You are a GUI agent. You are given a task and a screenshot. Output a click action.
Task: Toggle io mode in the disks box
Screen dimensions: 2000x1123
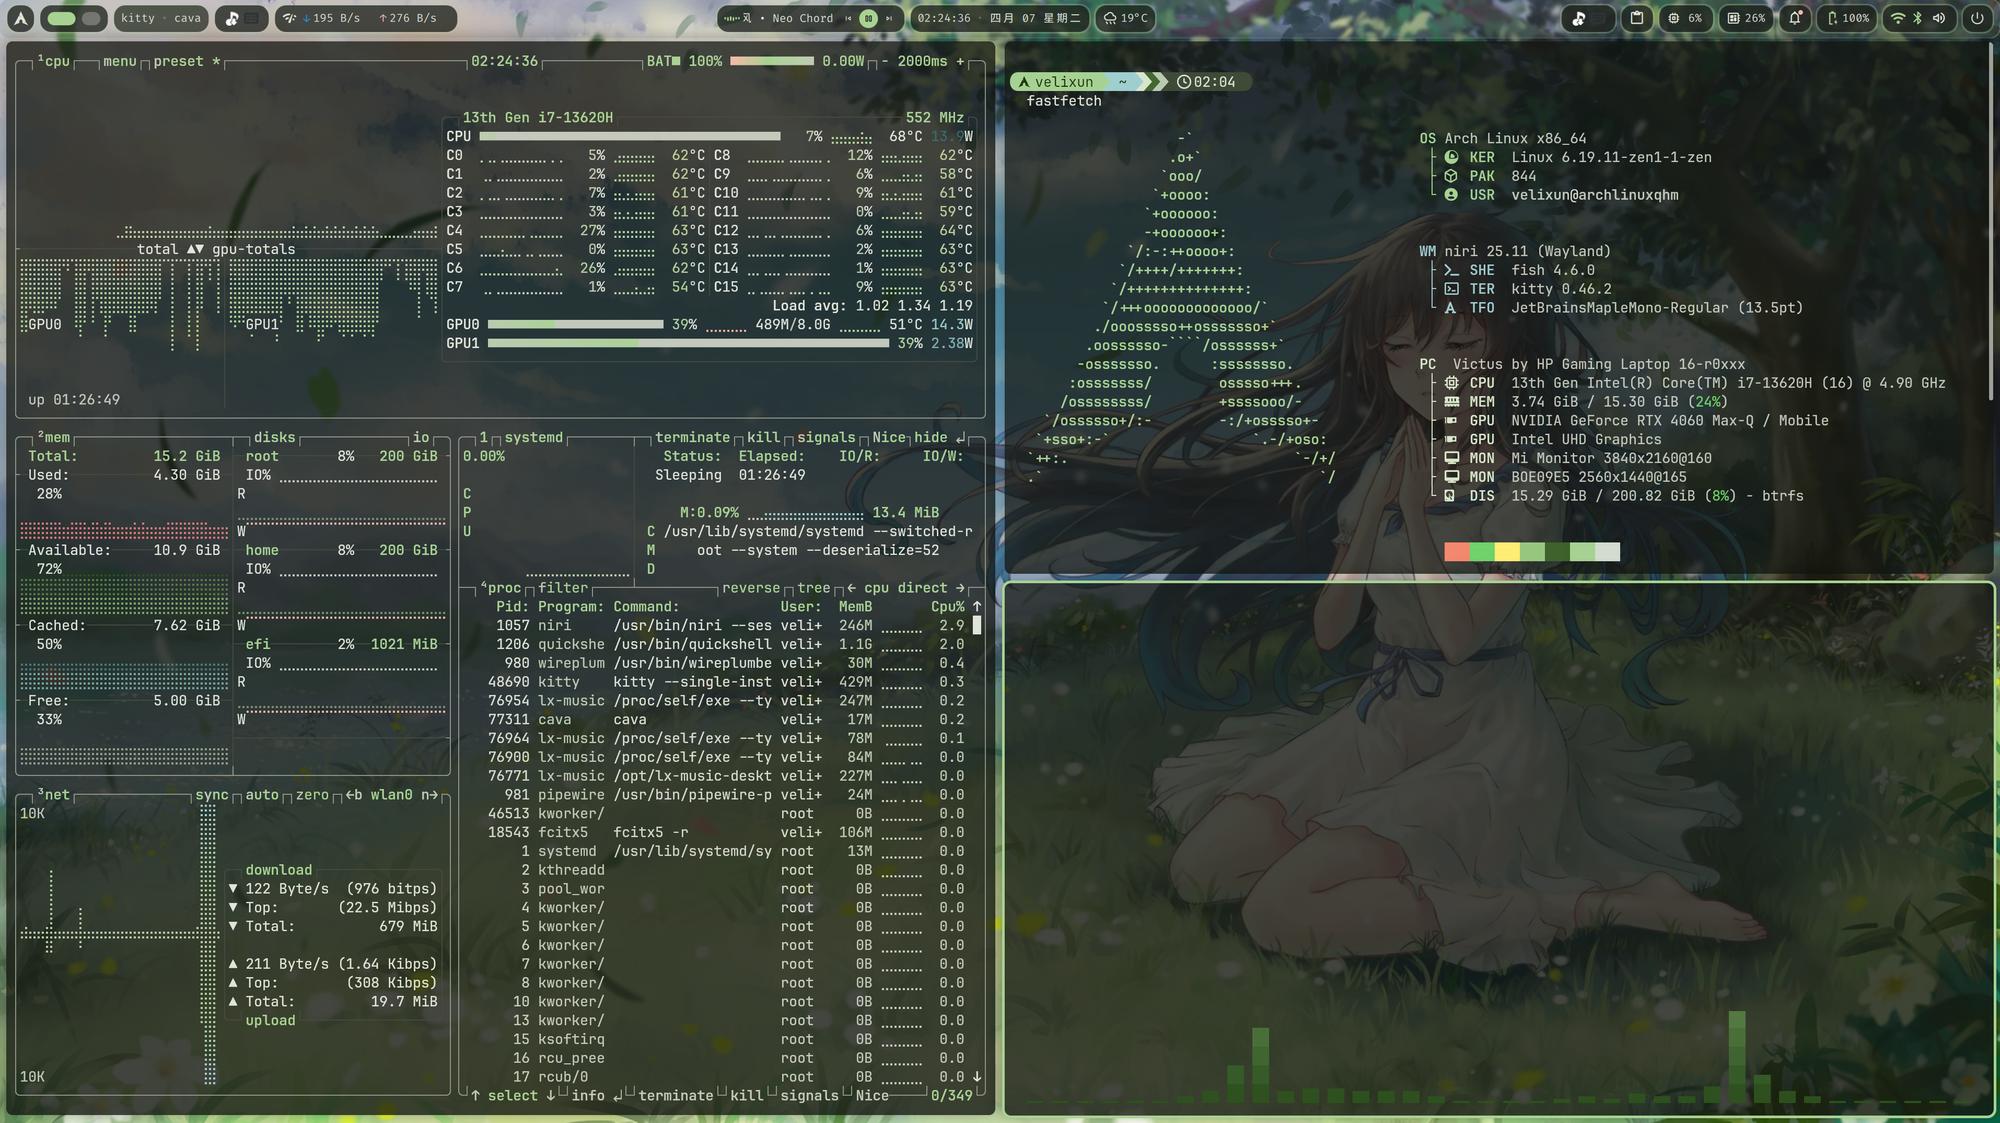click(421, 437)
